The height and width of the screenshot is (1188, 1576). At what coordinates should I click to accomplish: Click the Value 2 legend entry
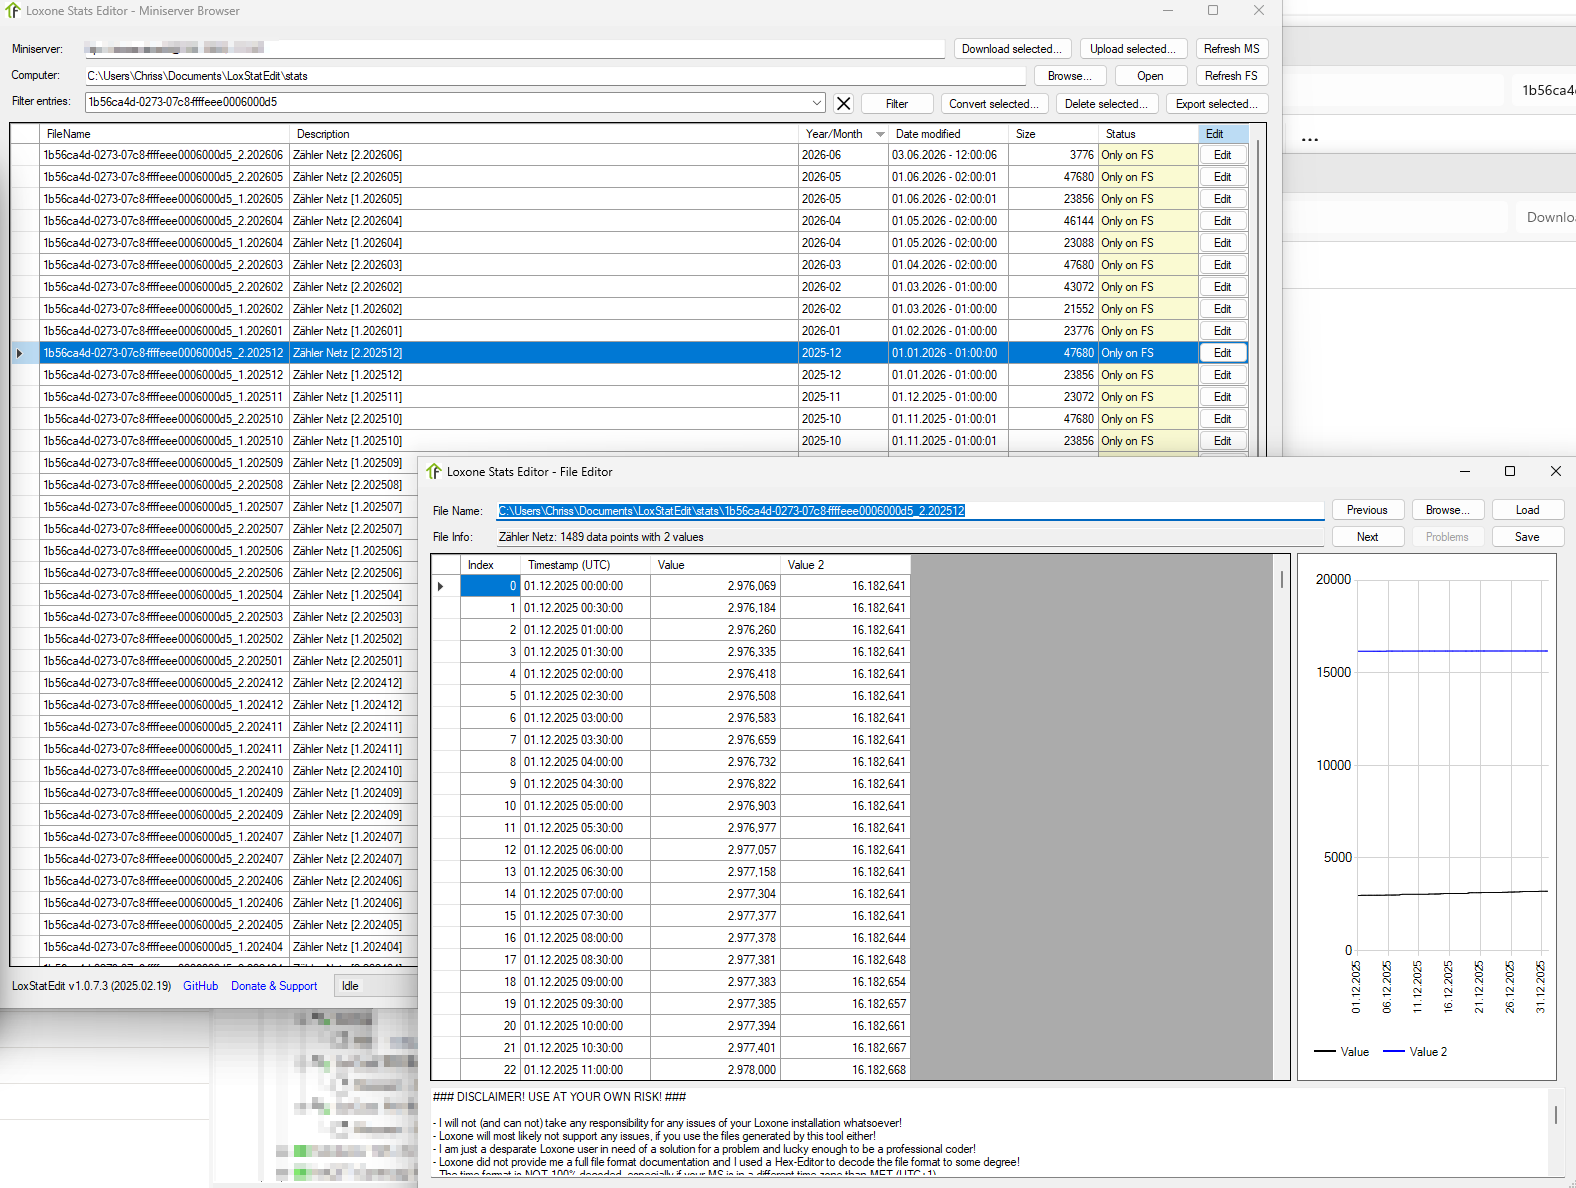[1415, 1052]
